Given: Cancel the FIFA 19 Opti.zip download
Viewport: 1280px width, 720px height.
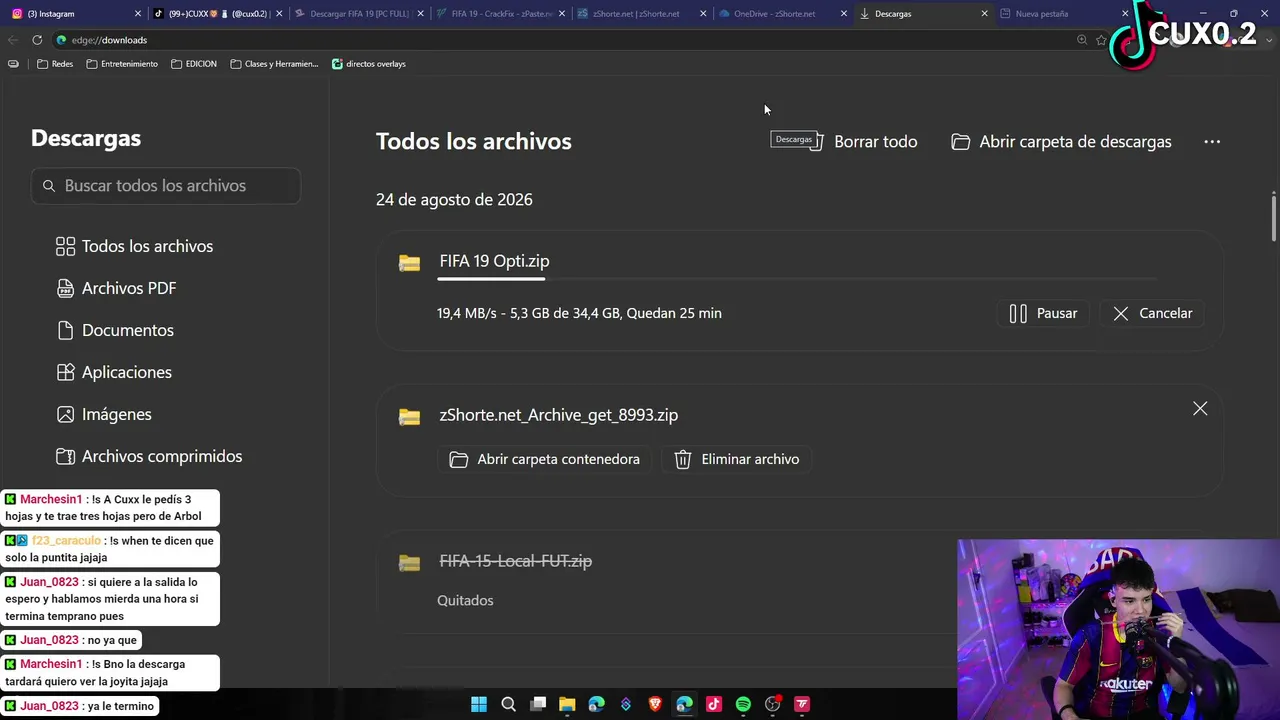Looking at the screenshot, I should click(1152, 313).
